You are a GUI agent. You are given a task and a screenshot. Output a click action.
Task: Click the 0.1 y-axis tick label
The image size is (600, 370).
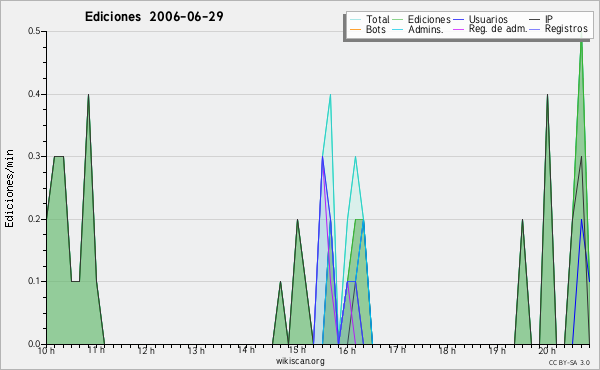[34, 282]
